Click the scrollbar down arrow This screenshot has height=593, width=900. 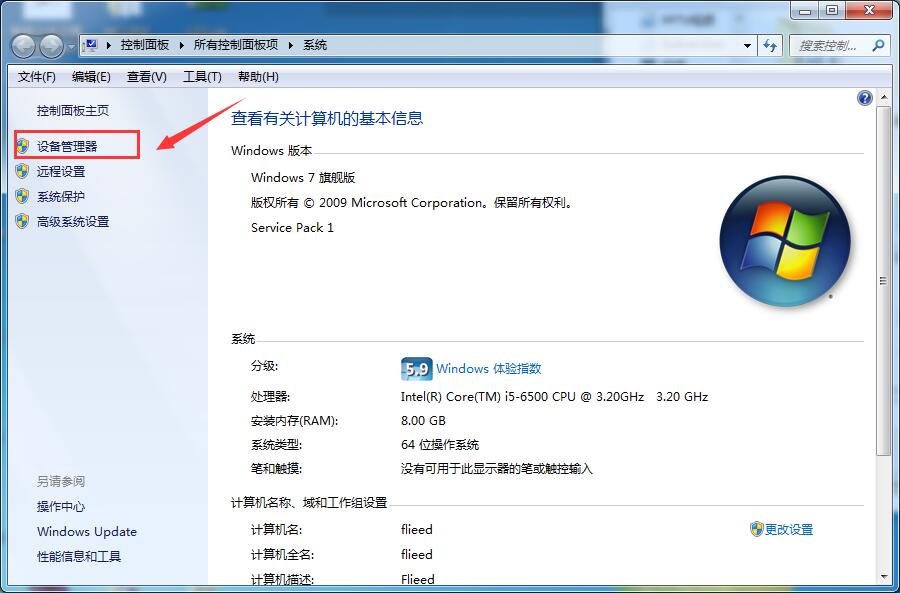(x=883, y=576)
